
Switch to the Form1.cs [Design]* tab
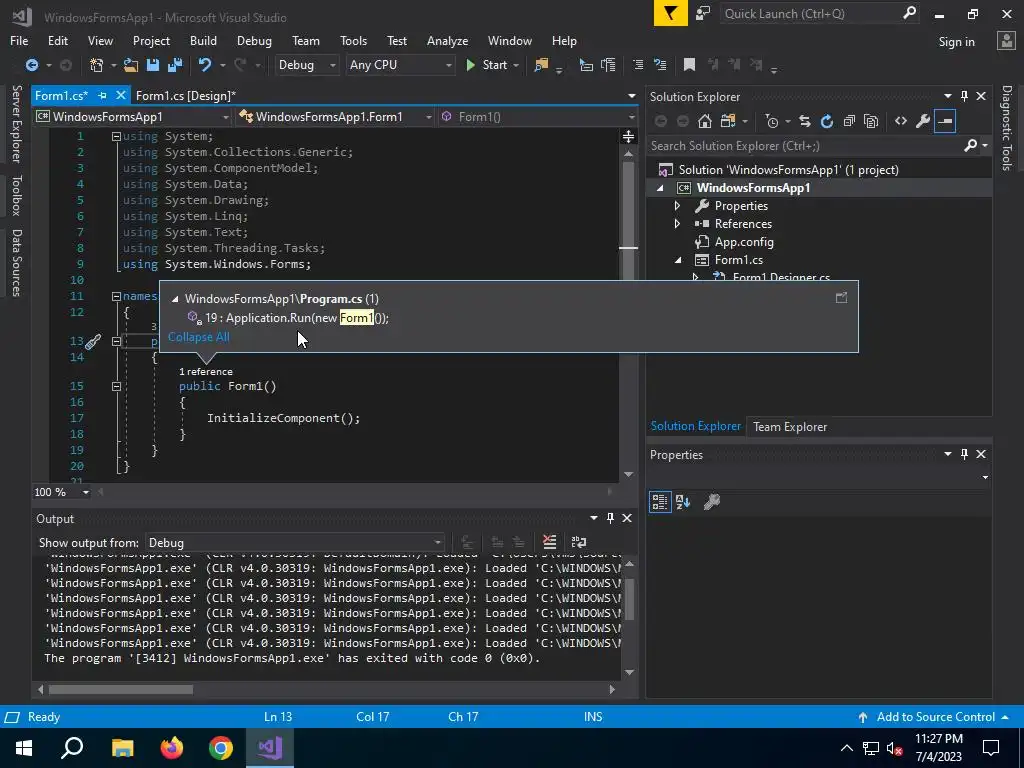(x=186, y=95)
